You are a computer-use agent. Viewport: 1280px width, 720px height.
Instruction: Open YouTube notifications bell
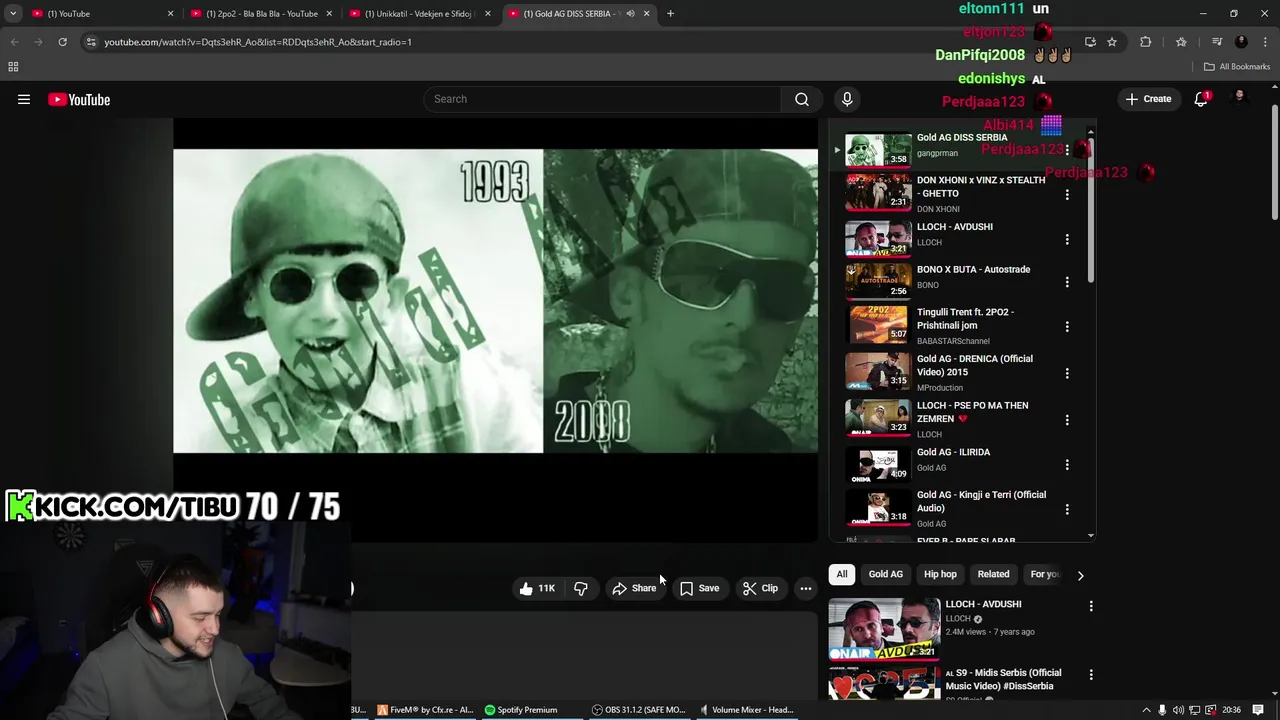[x=1201, y=99]
